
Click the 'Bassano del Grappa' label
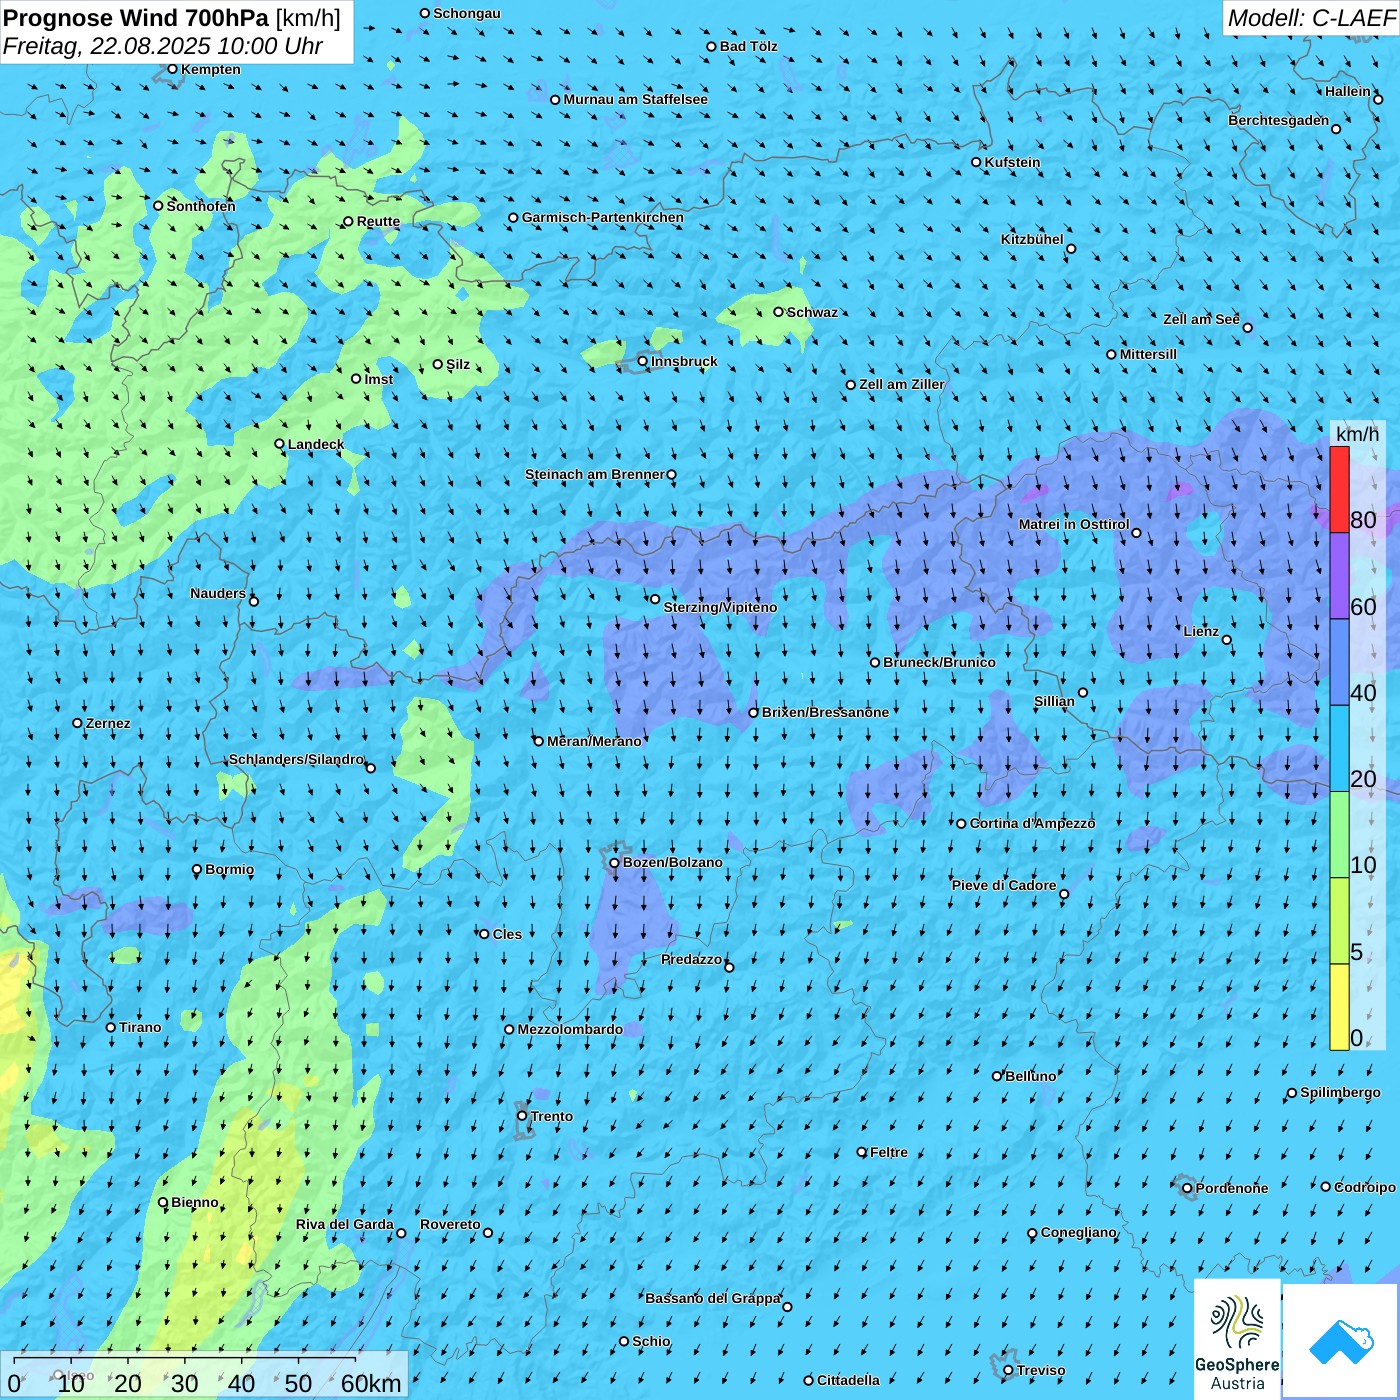tap(713, 1298)
